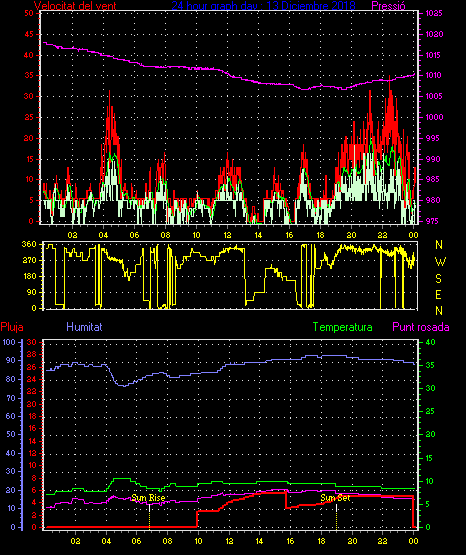
Task: Click the pressure axis value 985
Action: pos(433,179)
